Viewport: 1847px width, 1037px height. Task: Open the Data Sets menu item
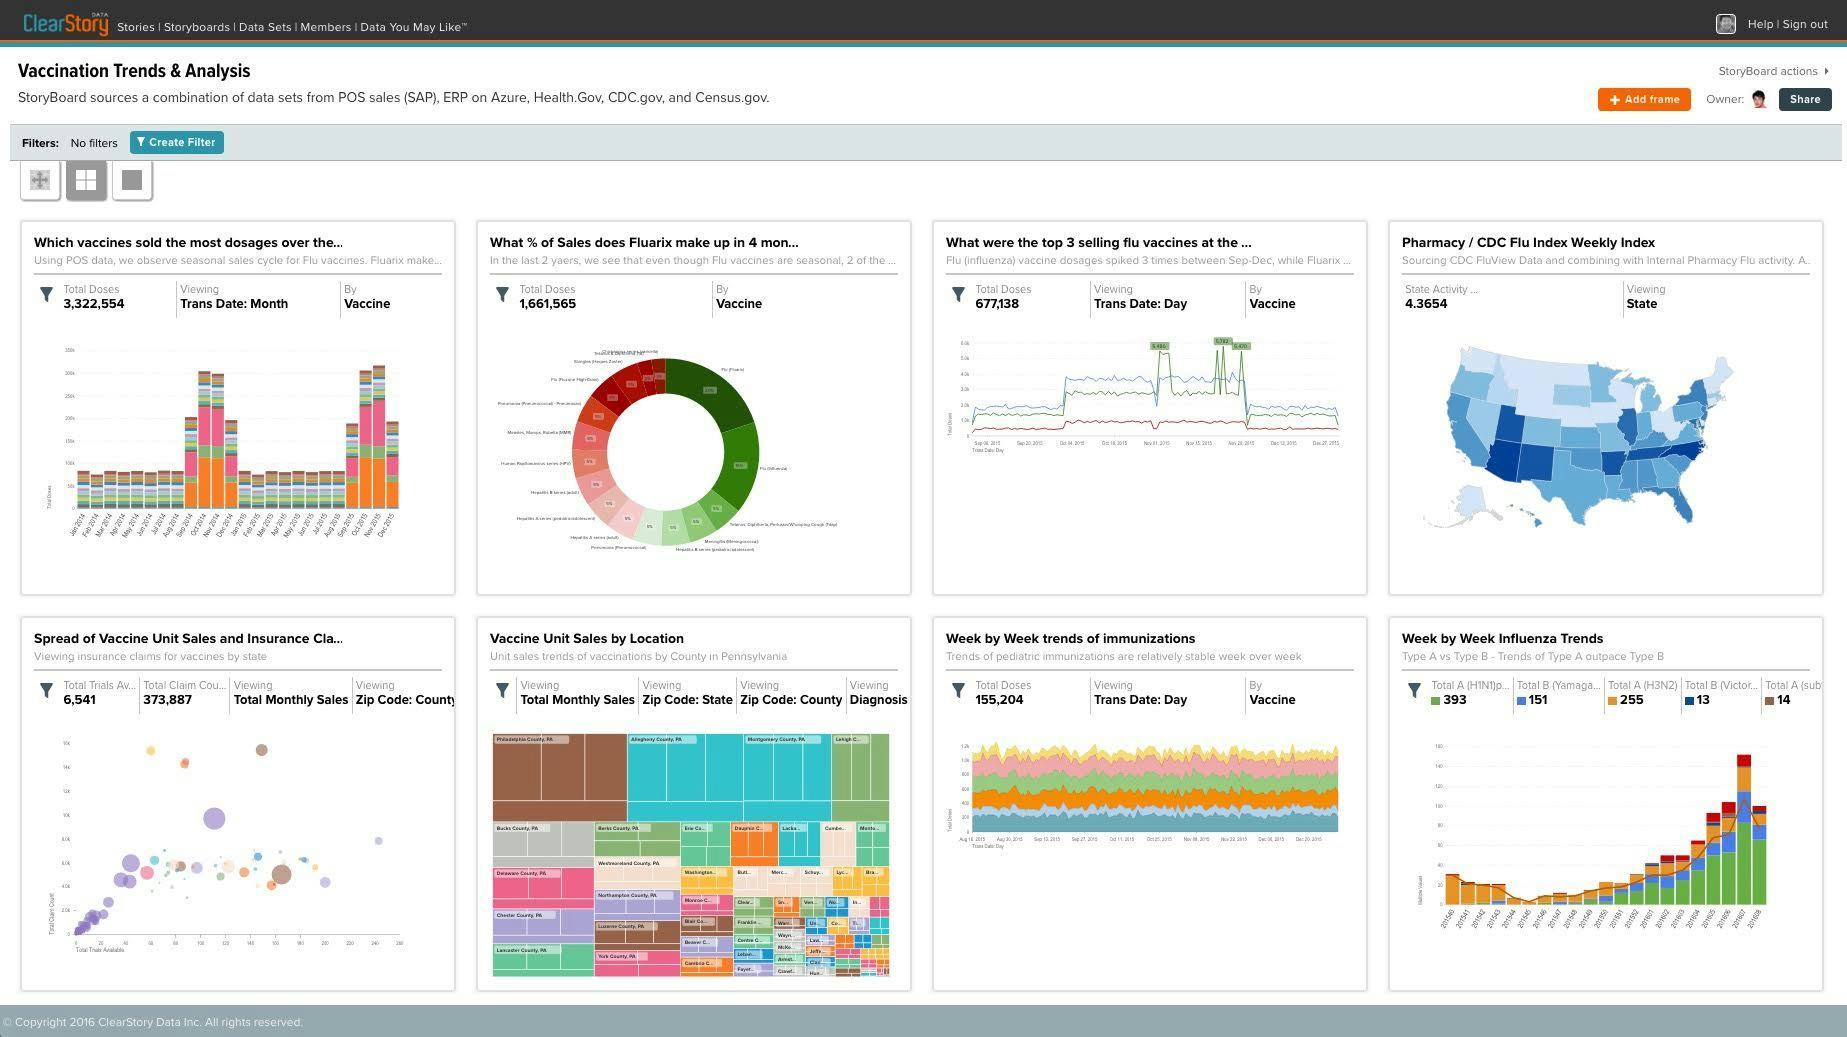point(264,27)
